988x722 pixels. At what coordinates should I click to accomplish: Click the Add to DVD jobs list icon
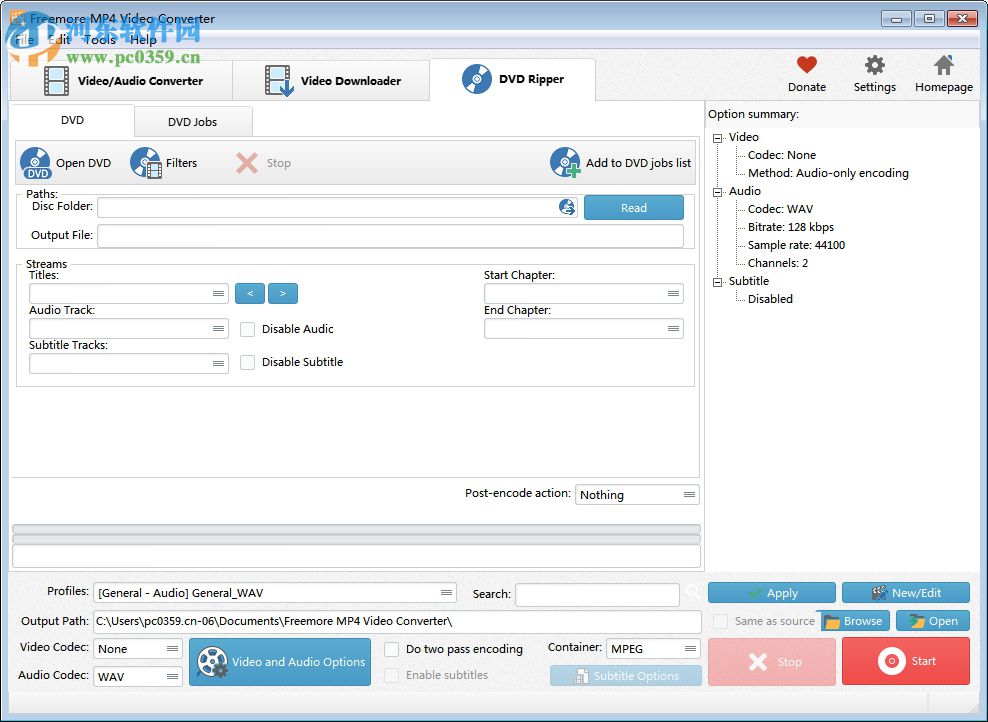tap(564, 162)
